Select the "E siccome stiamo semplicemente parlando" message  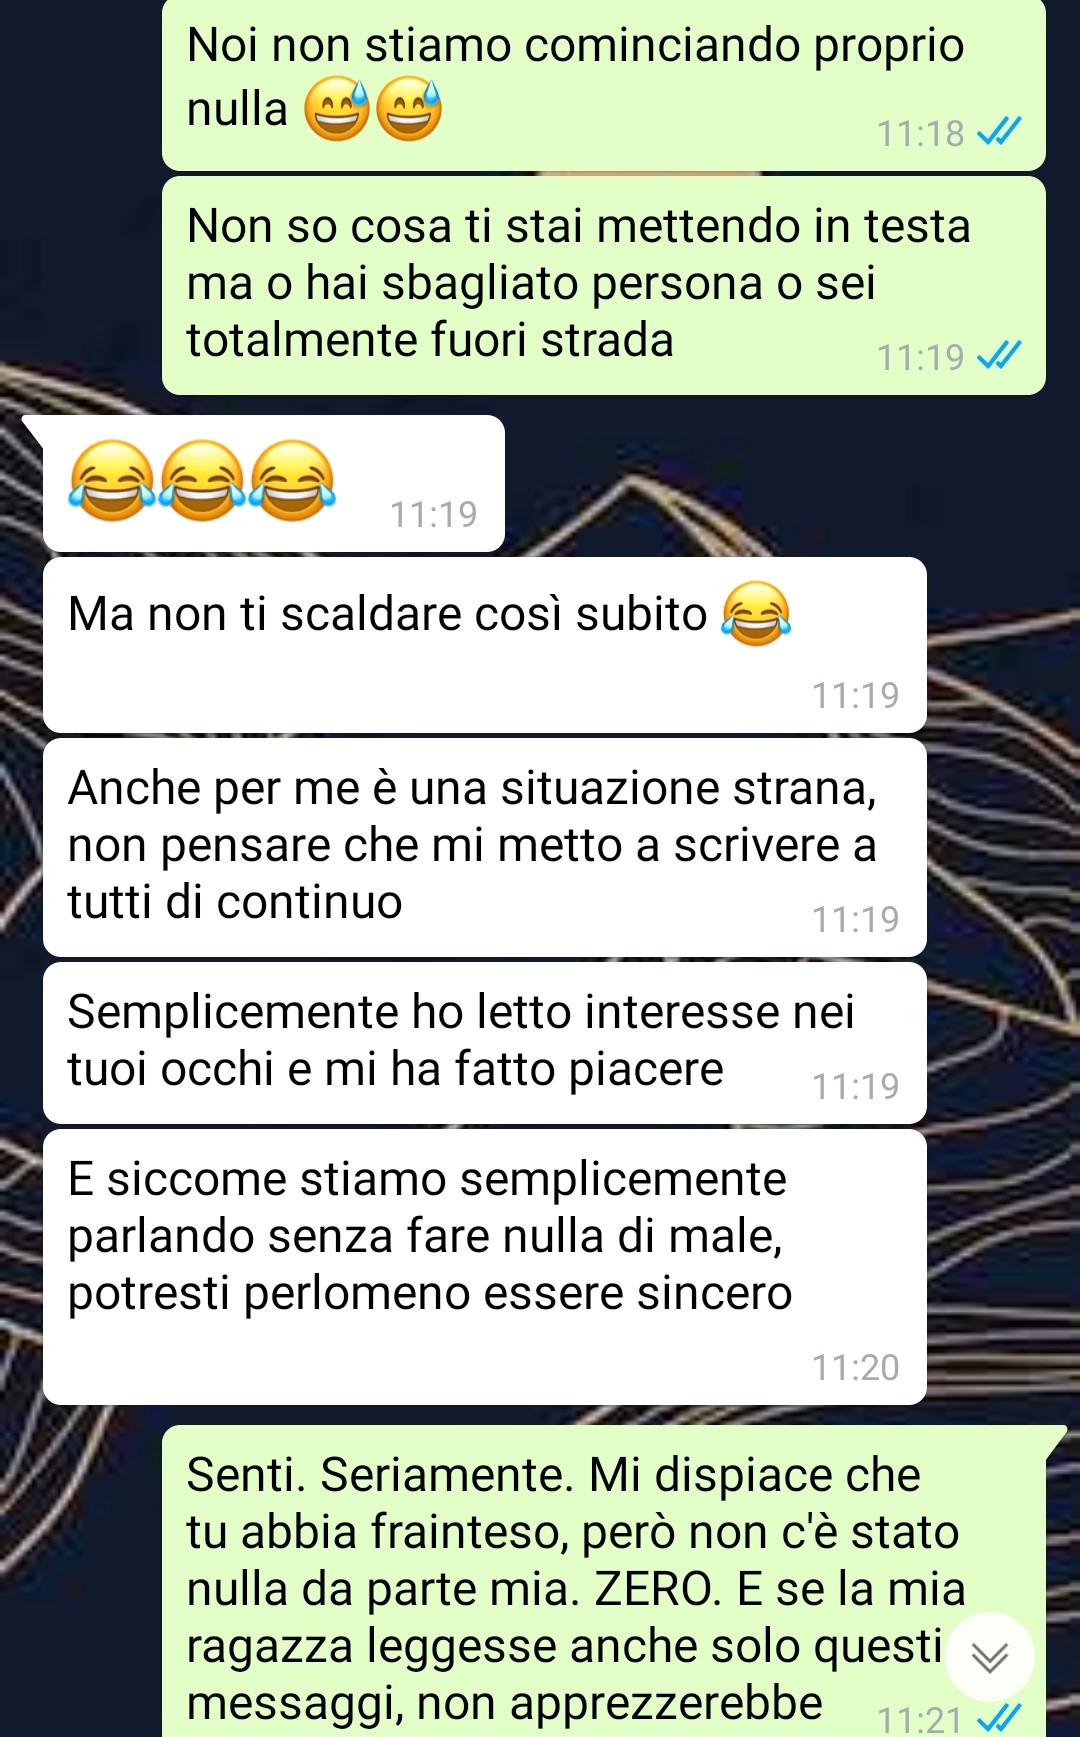click(x=485, y=1267)
